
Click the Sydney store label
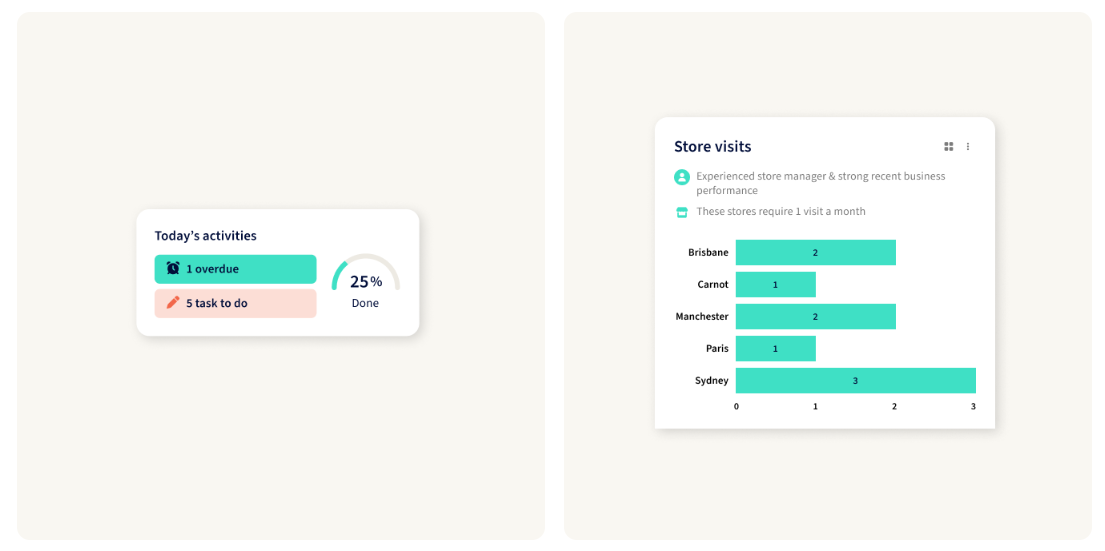tap(712, 381)
